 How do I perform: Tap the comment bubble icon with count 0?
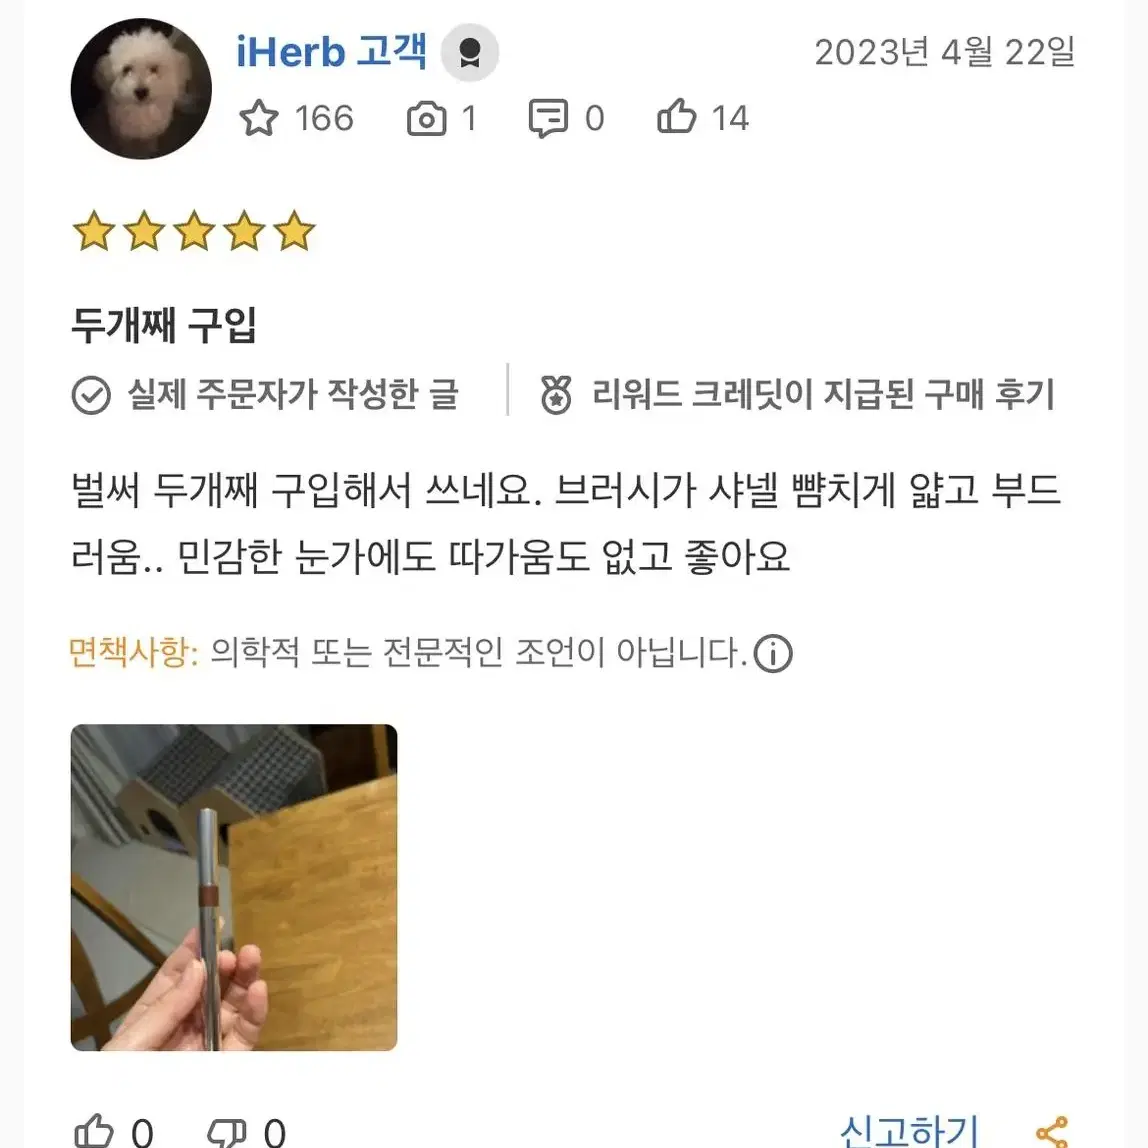[x=548, y=118]
